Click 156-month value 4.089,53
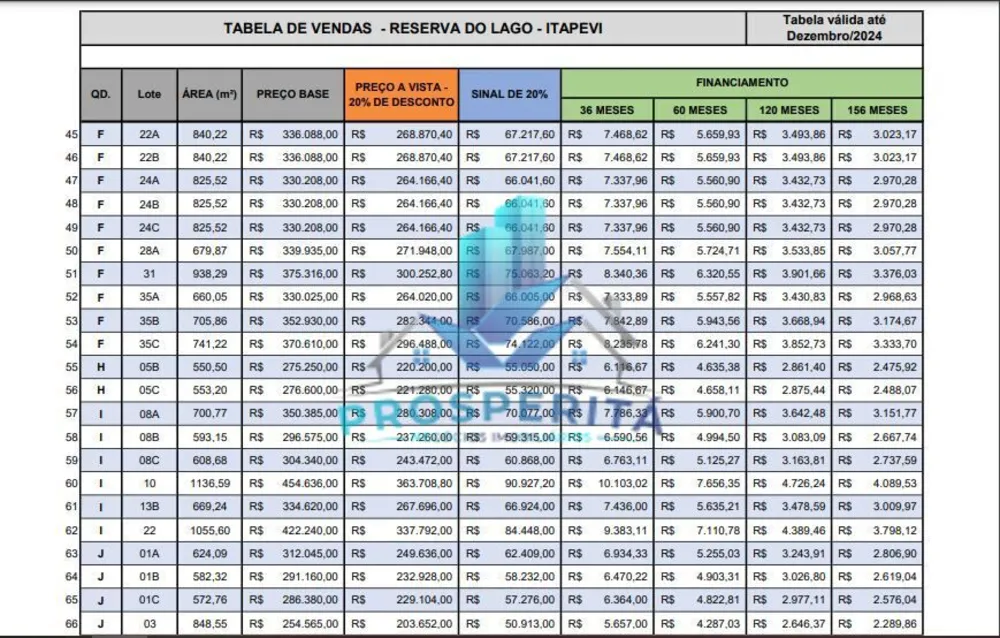Viewport: 1000px width, 638px height. click(x=895, y=484)
